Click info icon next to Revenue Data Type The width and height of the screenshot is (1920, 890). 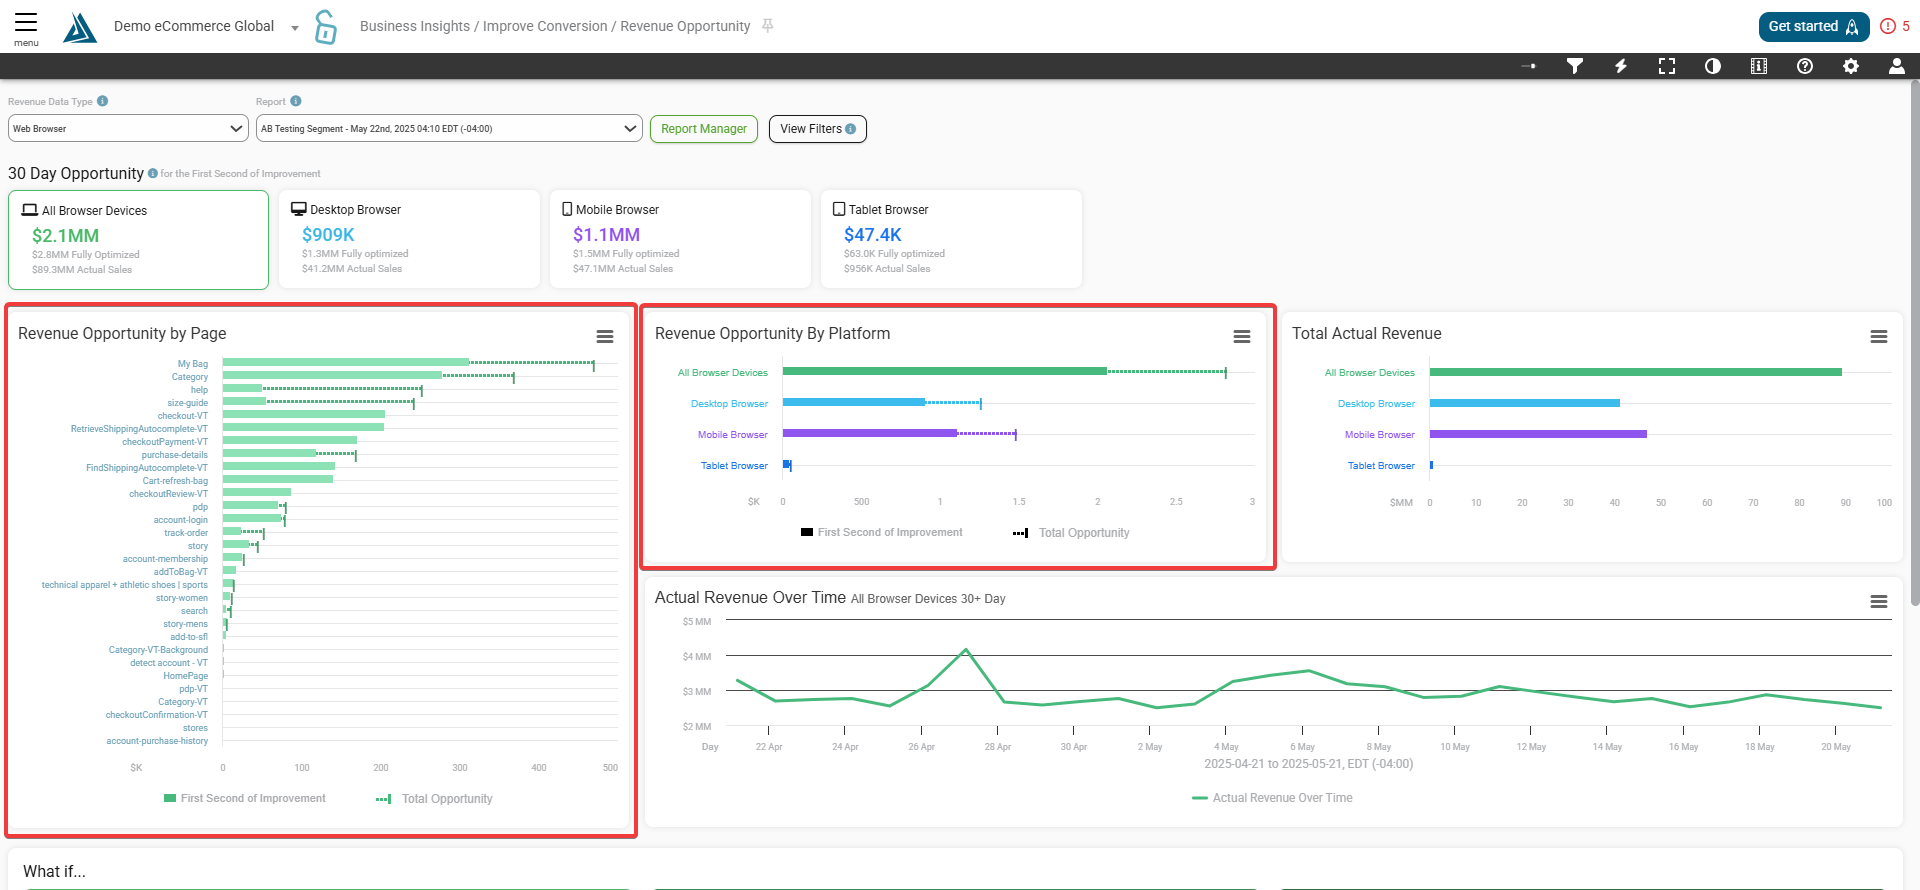pos(103,101)
